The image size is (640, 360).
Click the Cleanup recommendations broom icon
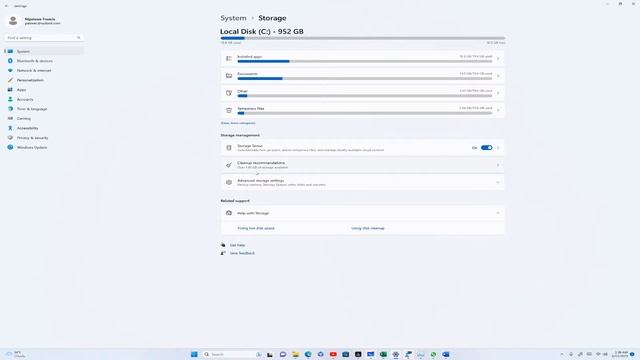pos(229,165)
